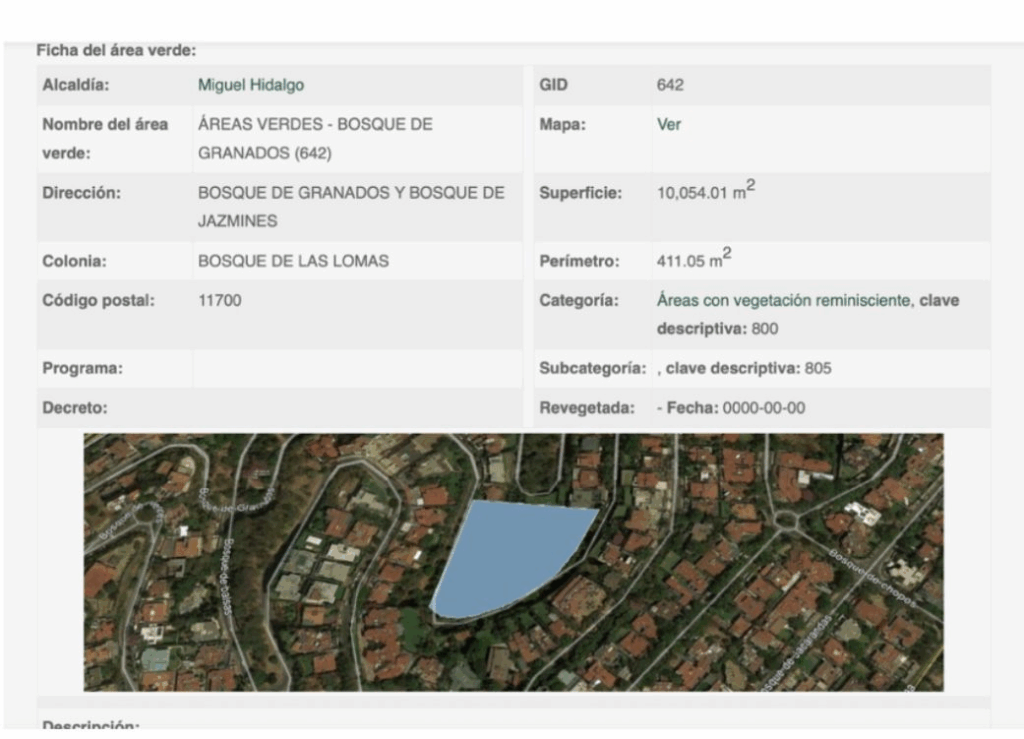Click the postal code value 11700
Viewport: 1024px width, 739px height.
[x=220, y=300]
